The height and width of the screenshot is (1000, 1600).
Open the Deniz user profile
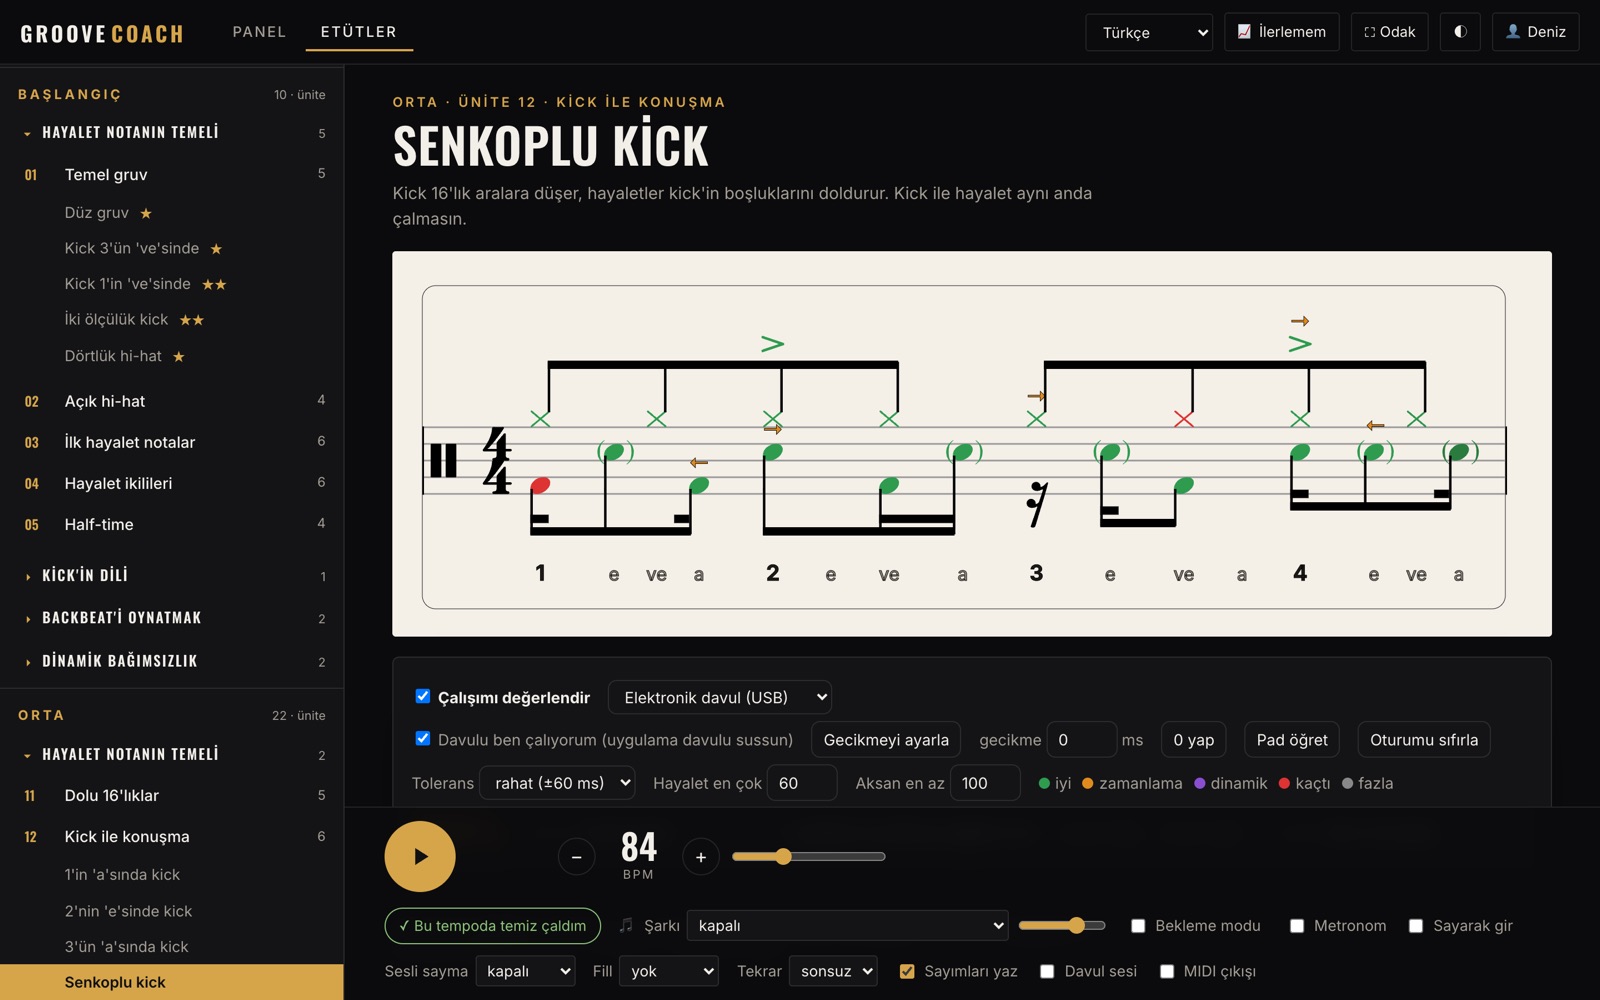[1535, 32]
